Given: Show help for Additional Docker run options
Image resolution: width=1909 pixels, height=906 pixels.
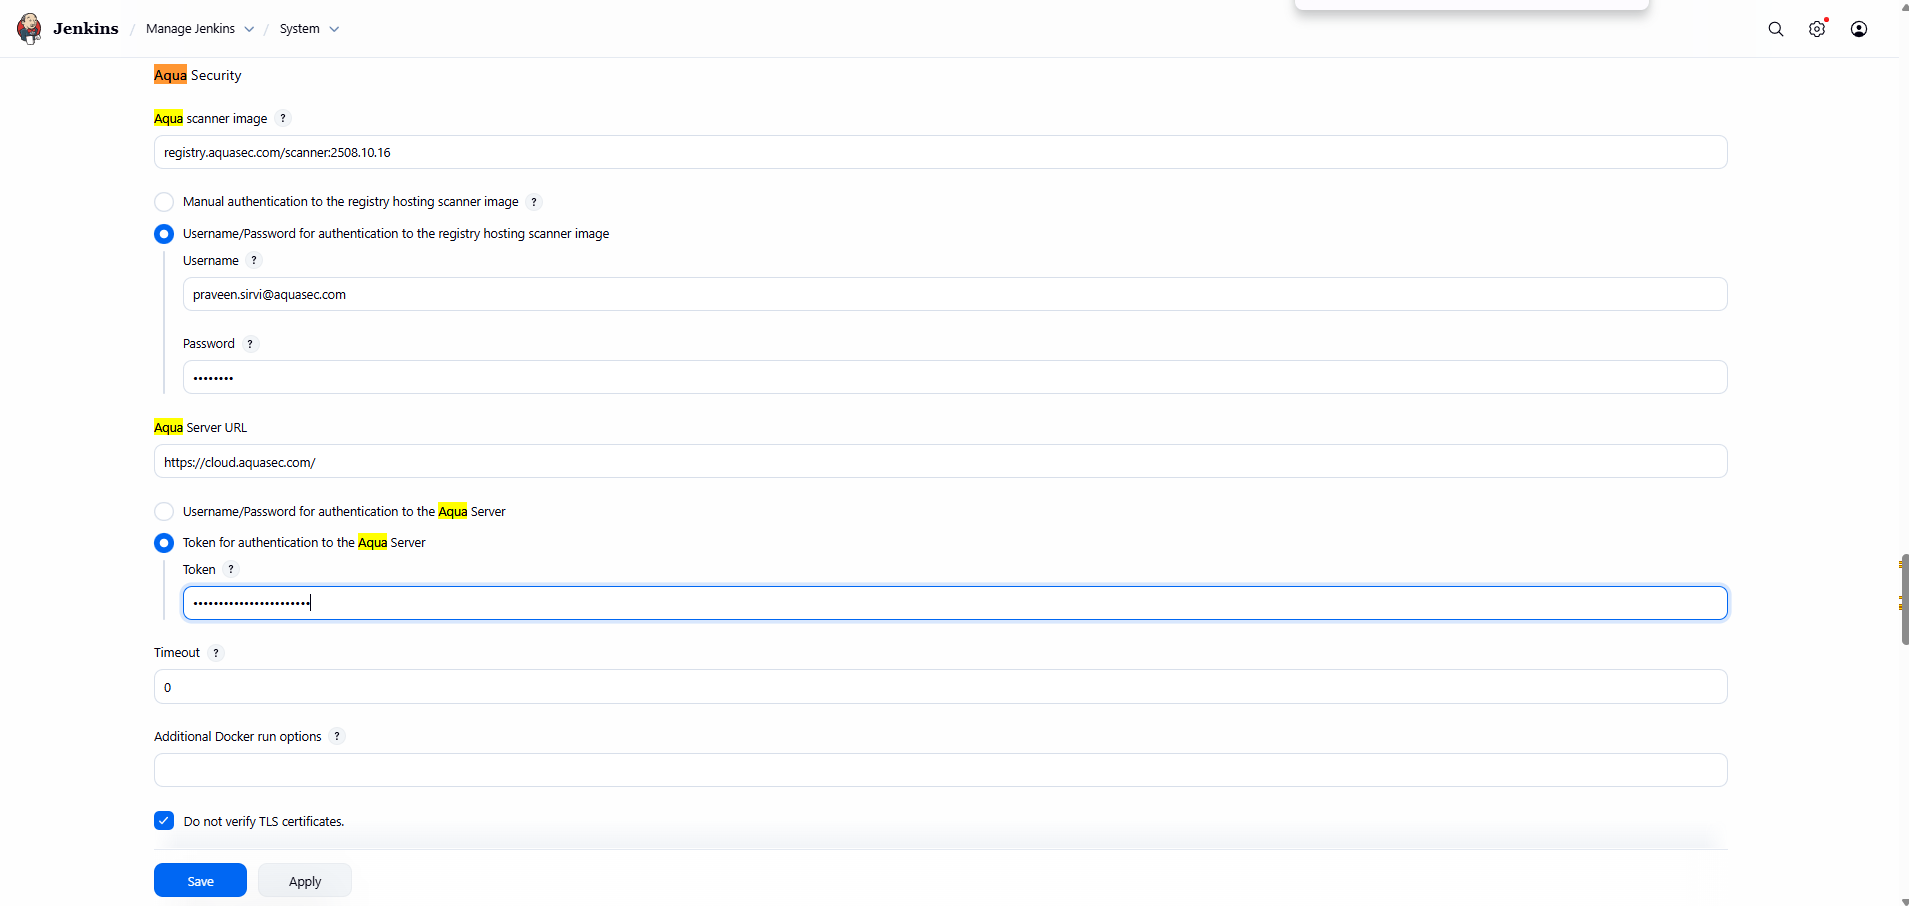Looking at the screenshot, I should coord(337,736).
